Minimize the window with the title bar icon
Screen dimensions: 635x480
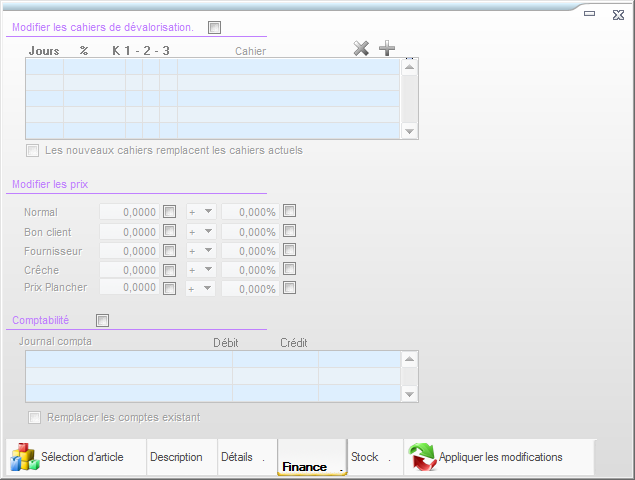590,13
